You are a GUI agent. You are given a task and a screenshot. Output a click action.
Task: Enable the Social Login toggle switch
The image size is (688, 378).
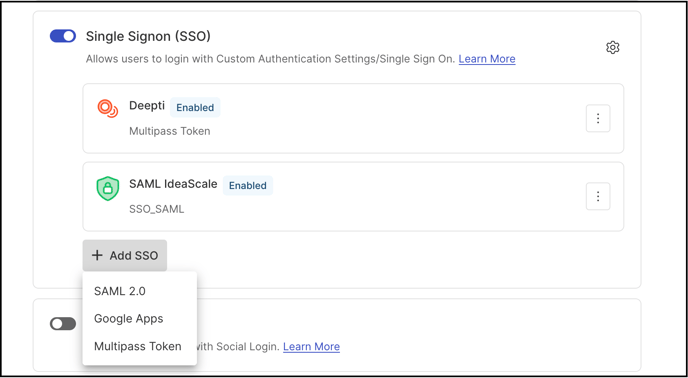point(63,324)
